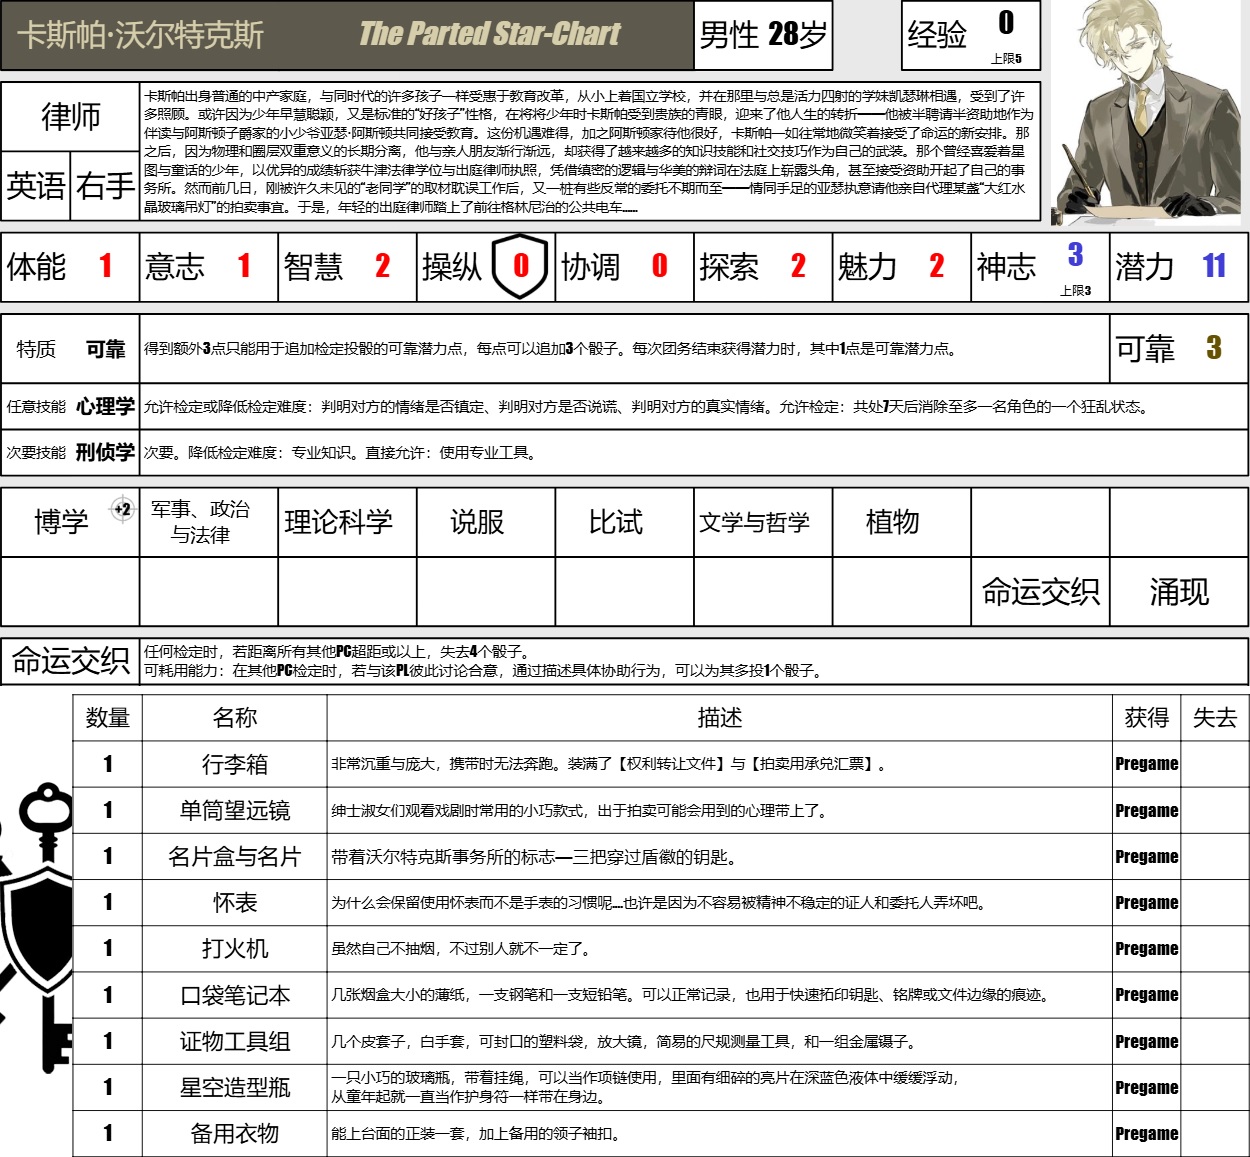Click the 可靠 trait value 3
The width and height of the screenshot is (1250, 1157).
[1213, 348]
